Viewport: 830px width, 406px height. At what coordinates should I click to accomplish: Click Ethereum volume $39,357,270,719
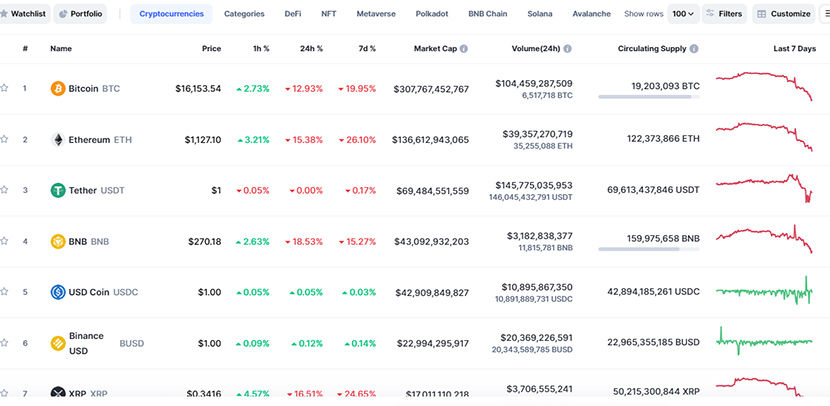tap(537, 134)
